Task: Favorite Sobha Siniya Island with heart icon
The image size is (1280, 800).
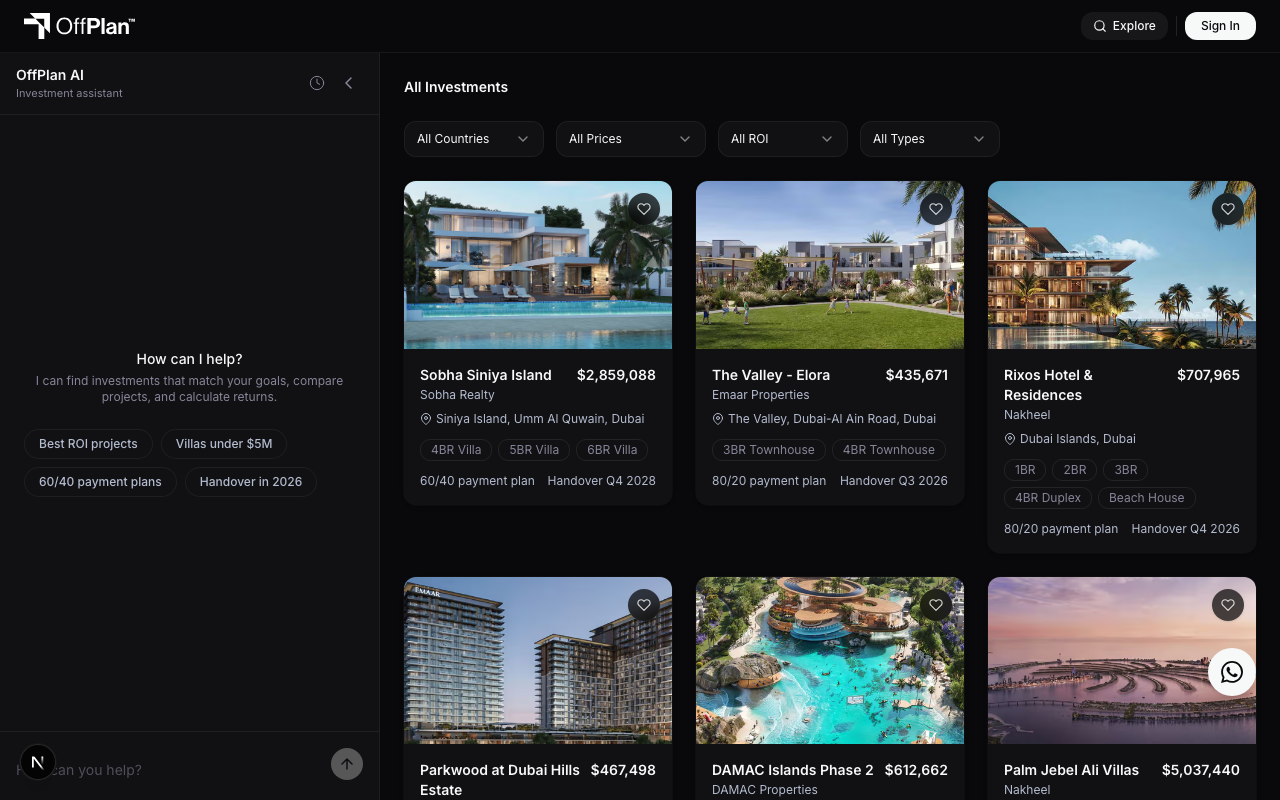Action: click(x=644, y=209)
